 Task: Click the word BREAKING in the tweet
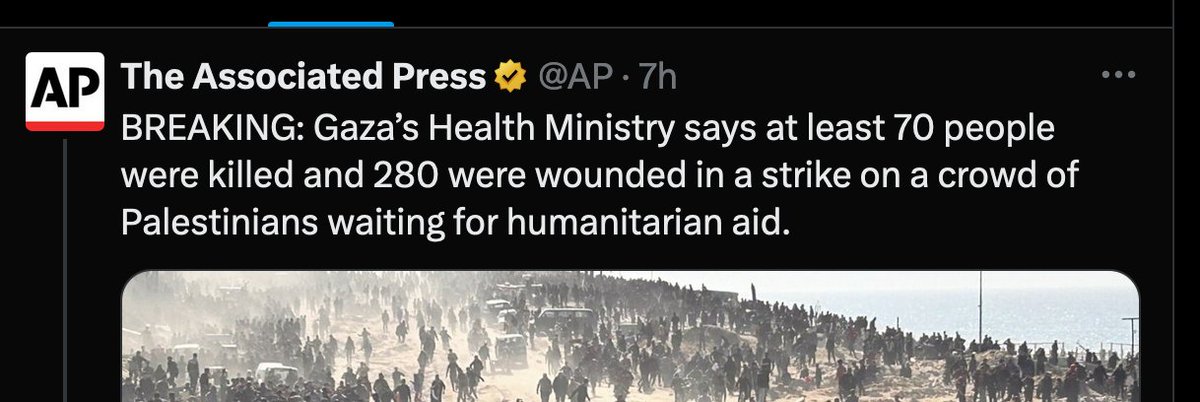211,130
